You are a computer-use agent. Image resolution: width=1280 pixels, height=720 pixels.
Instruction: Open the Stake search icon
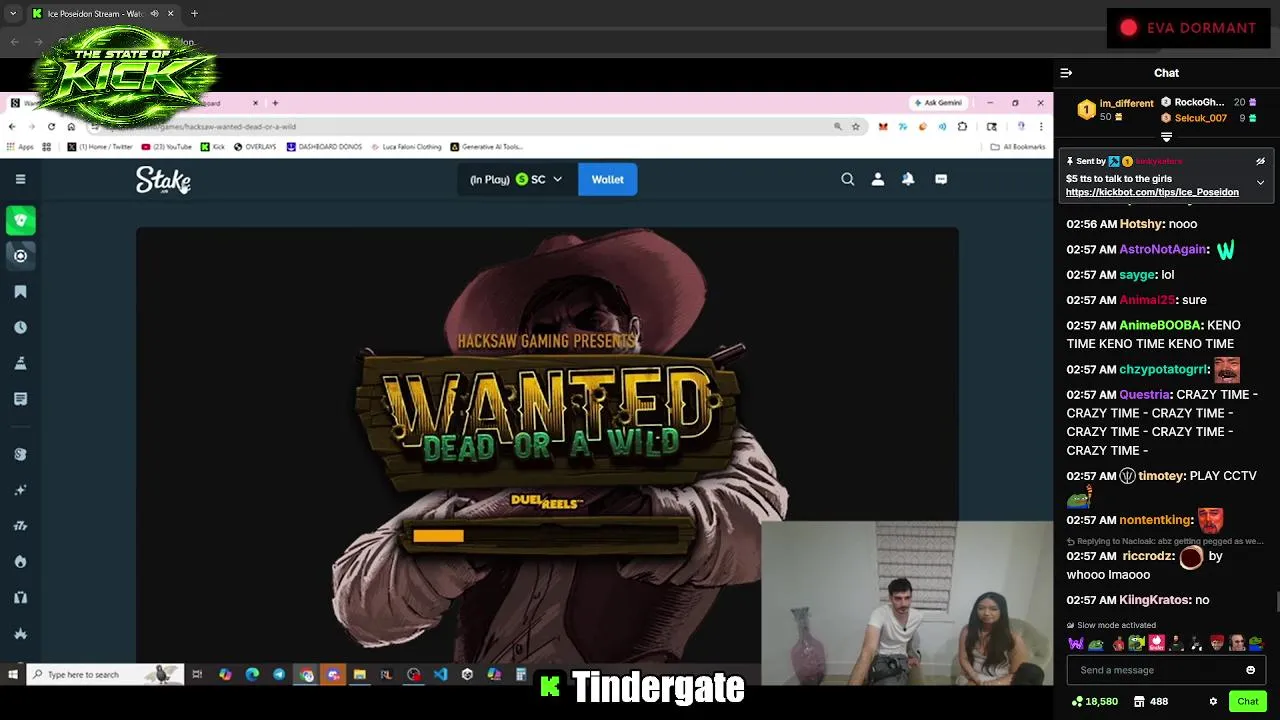[848, 179]
